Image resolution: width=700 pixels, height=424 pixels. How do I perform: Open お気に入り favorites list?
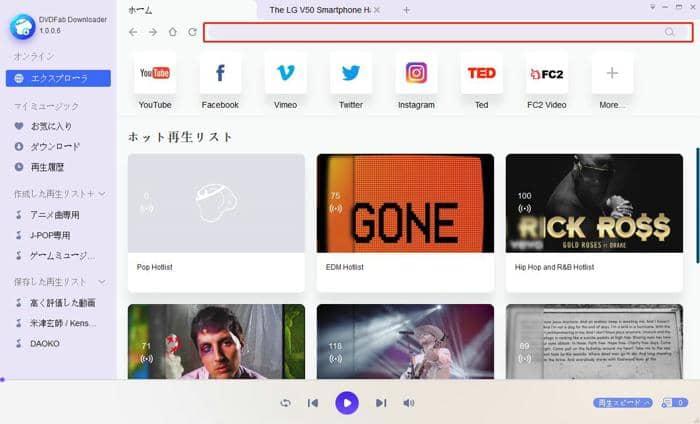click(x=52, y=126)
